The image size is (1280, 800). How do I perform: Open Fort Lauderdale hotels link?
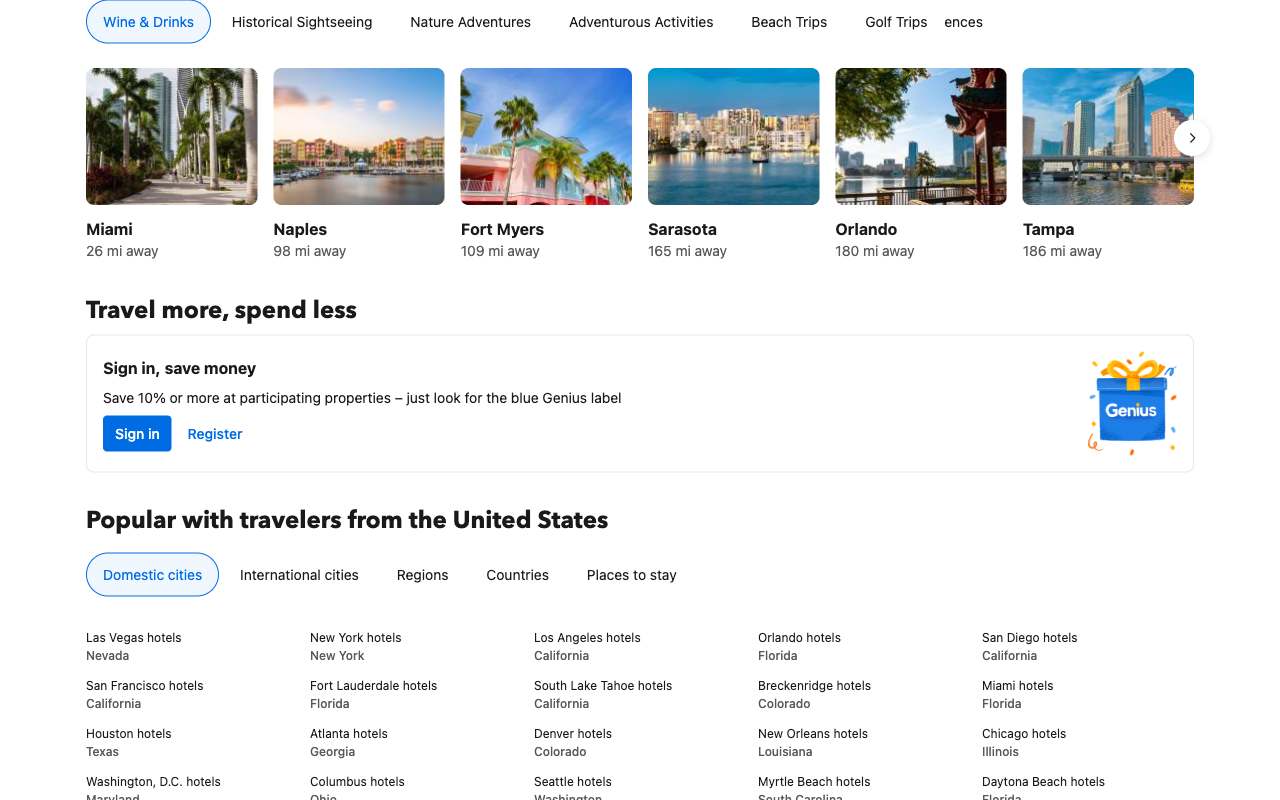[x=374, y=686]
